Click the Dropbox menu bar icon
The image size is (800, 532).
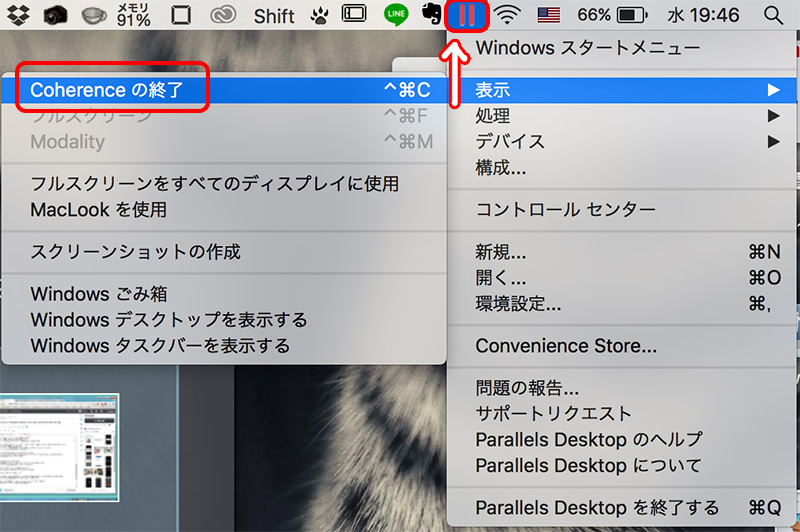point(18,15)
